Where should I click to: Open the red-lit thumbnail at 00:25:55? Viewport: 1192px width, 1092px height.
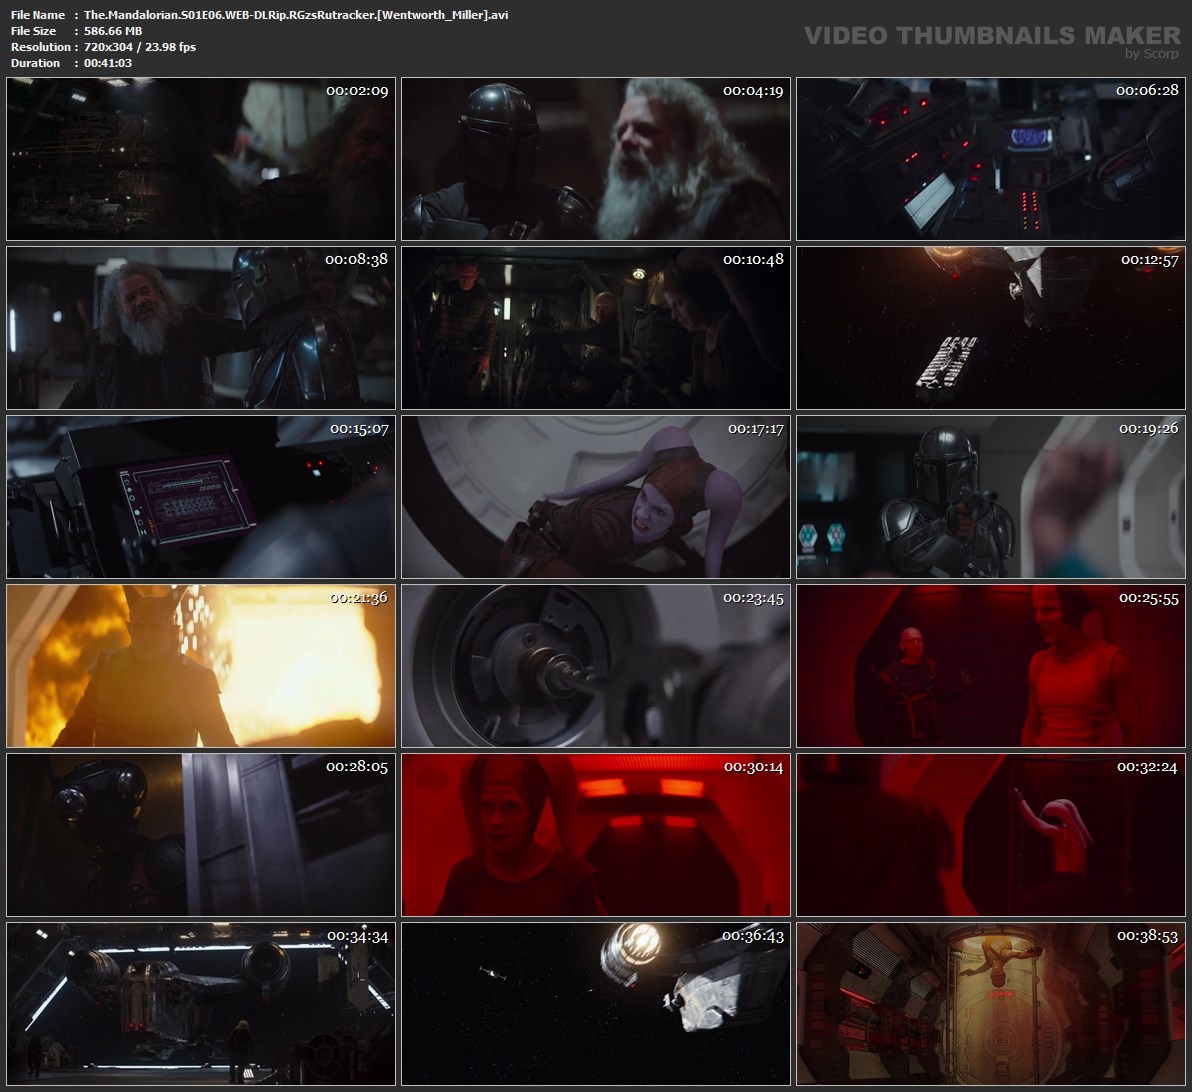point(991,666)
